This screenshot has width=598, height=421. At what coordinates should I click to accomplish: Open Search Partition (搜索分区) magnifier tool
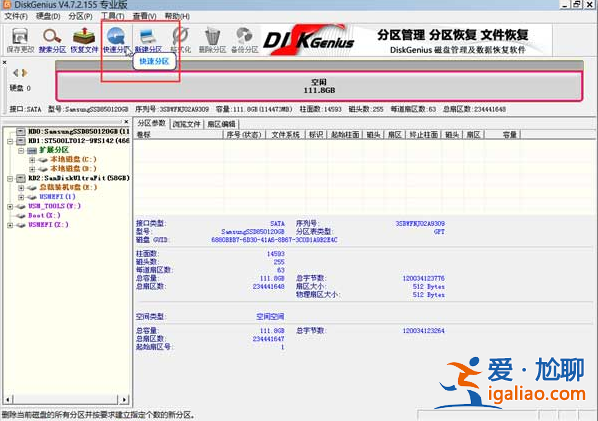pyautogui.click(x=52, y=40)
